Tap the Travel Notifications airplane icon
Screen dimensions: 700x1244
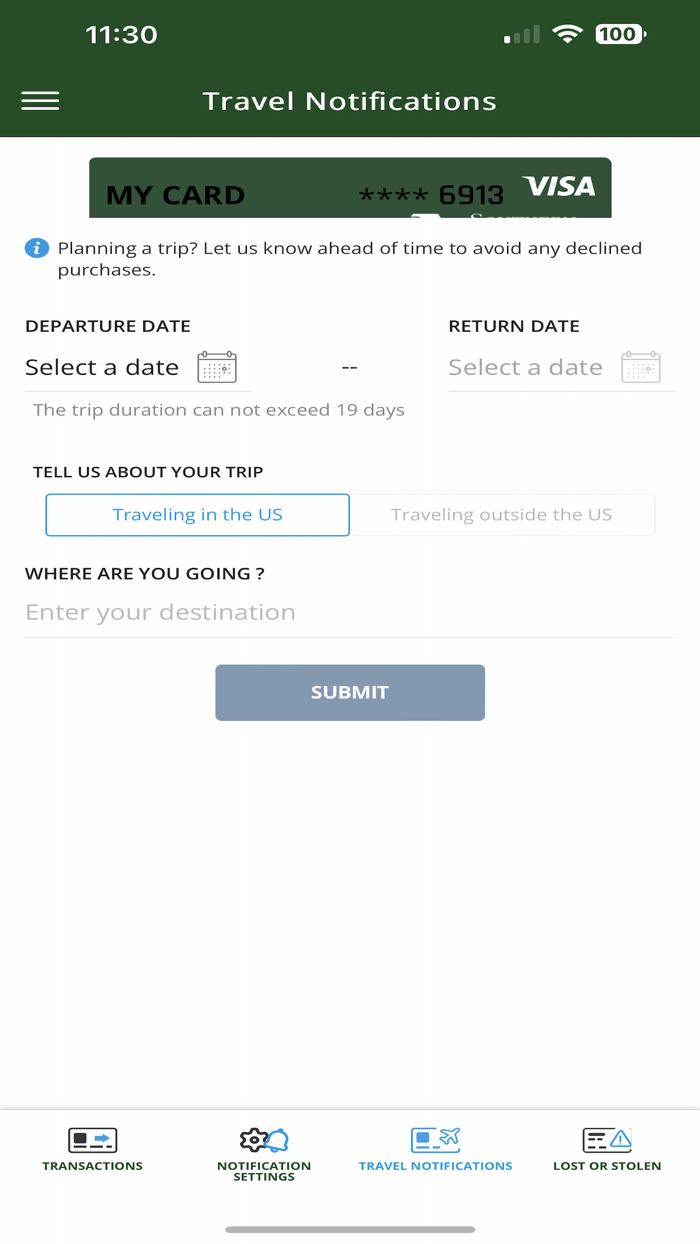pos(435,1139)
